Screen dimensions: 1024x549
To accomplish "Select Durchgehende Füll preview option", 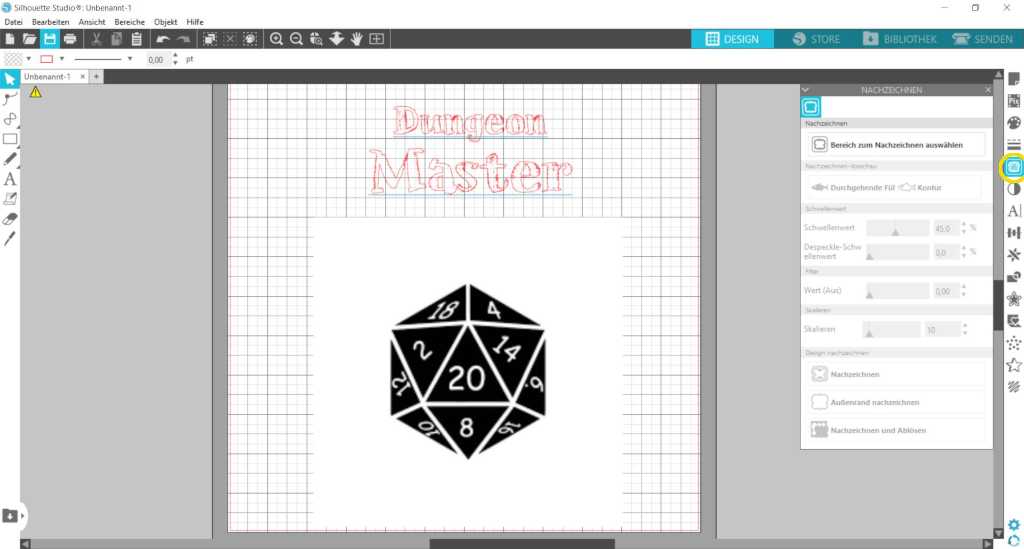I will pyautogui.click(x=853, y=187).
